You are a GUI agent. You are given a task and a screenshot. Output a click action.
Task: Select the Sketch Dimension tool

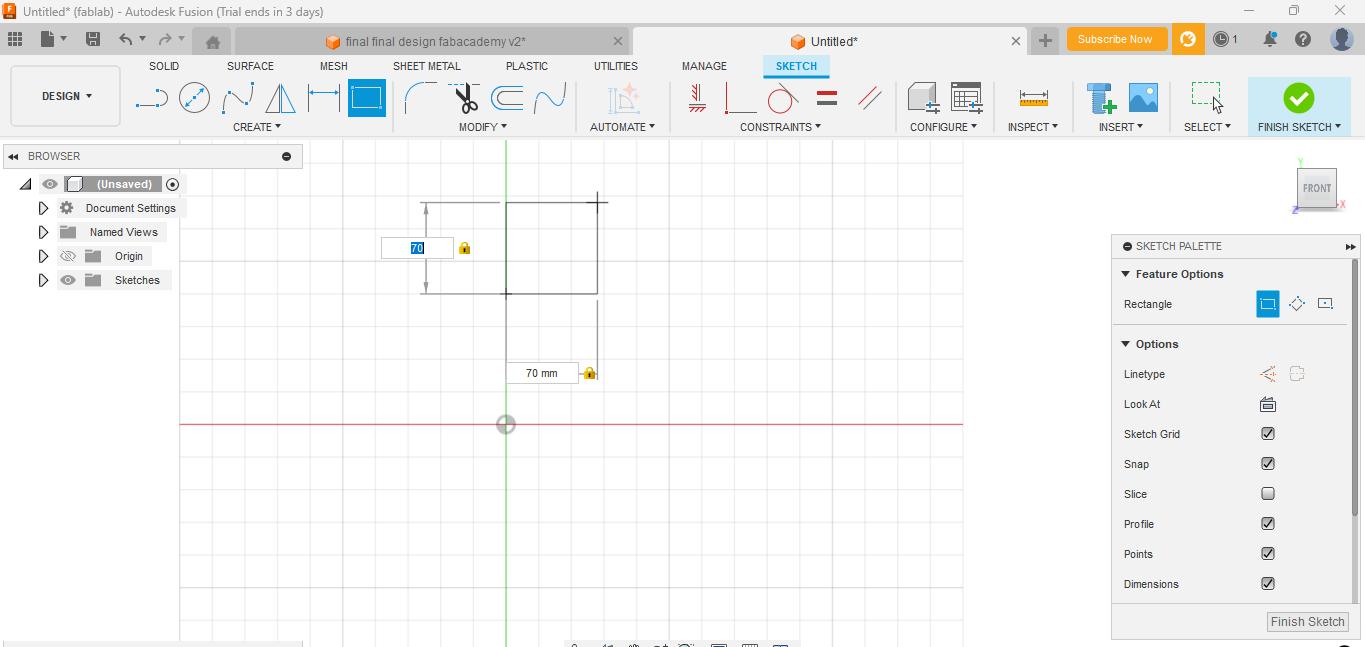(323, 98)
